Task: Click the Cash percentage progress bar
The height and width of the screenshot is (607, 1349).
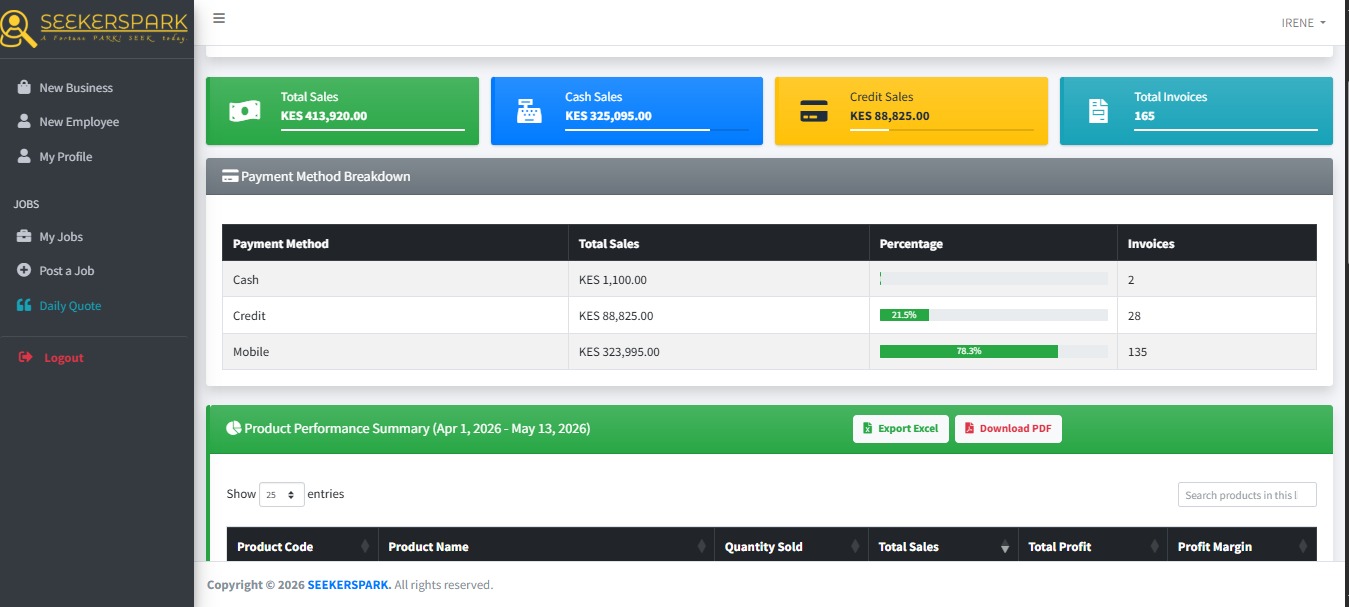Action: (x=993, y=279)
